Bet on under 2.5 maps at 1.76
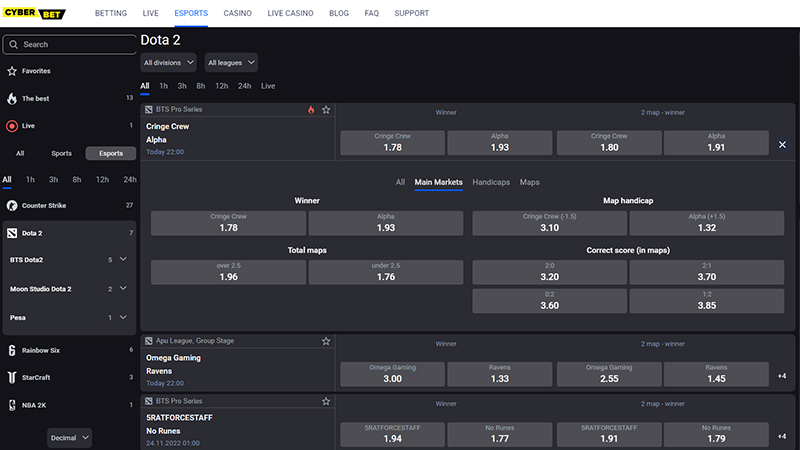This screenshot has height=450, width=800. click(x=386, y=272)
